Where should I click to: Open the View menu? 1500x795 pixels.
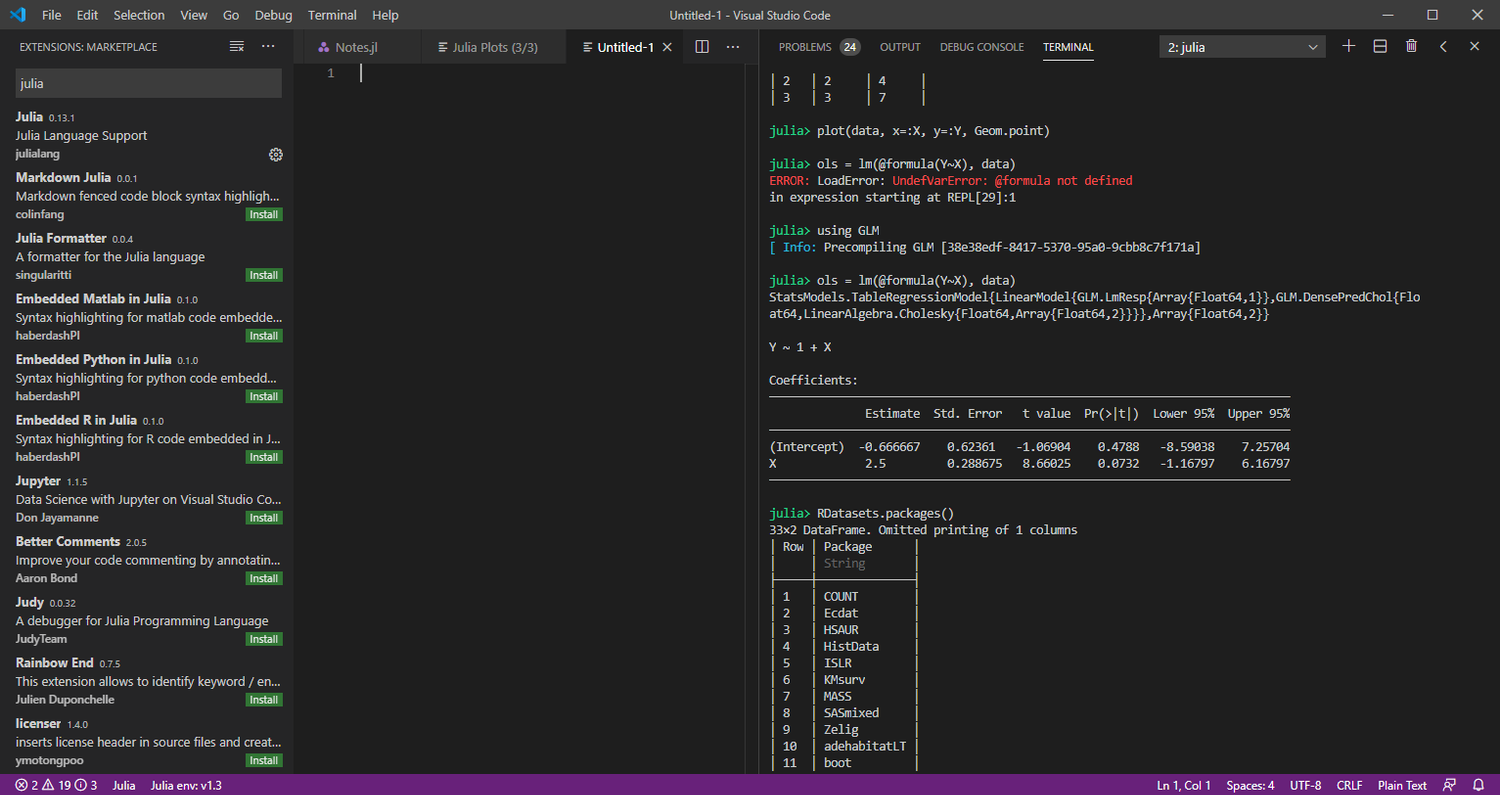pyautogui.click(x=194, y=15)
